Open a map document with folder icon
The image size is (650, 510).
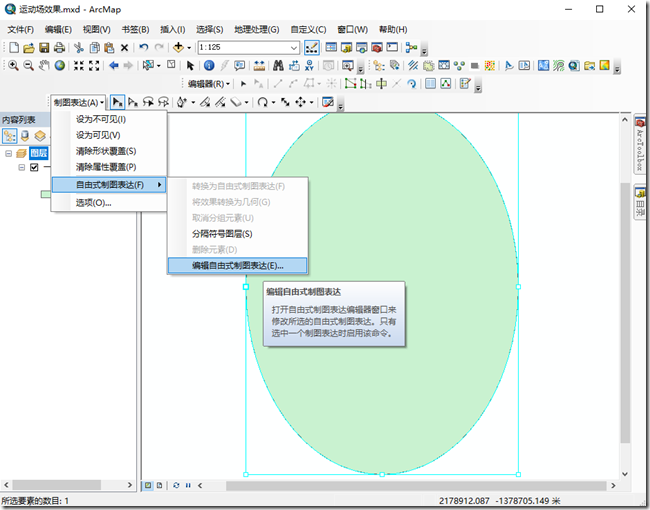point(29,48)
